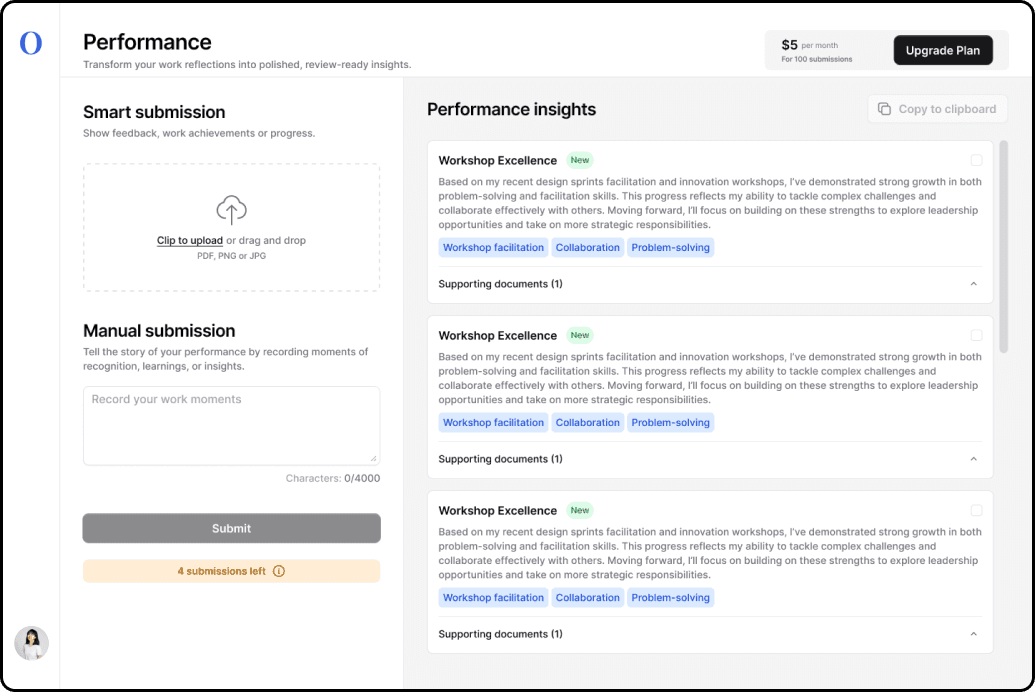Collapse Supporting documents in the third card
Image resolution: width=1035 pixels, height=692 pixels.
pyautogui.click(x=973, y=634)
